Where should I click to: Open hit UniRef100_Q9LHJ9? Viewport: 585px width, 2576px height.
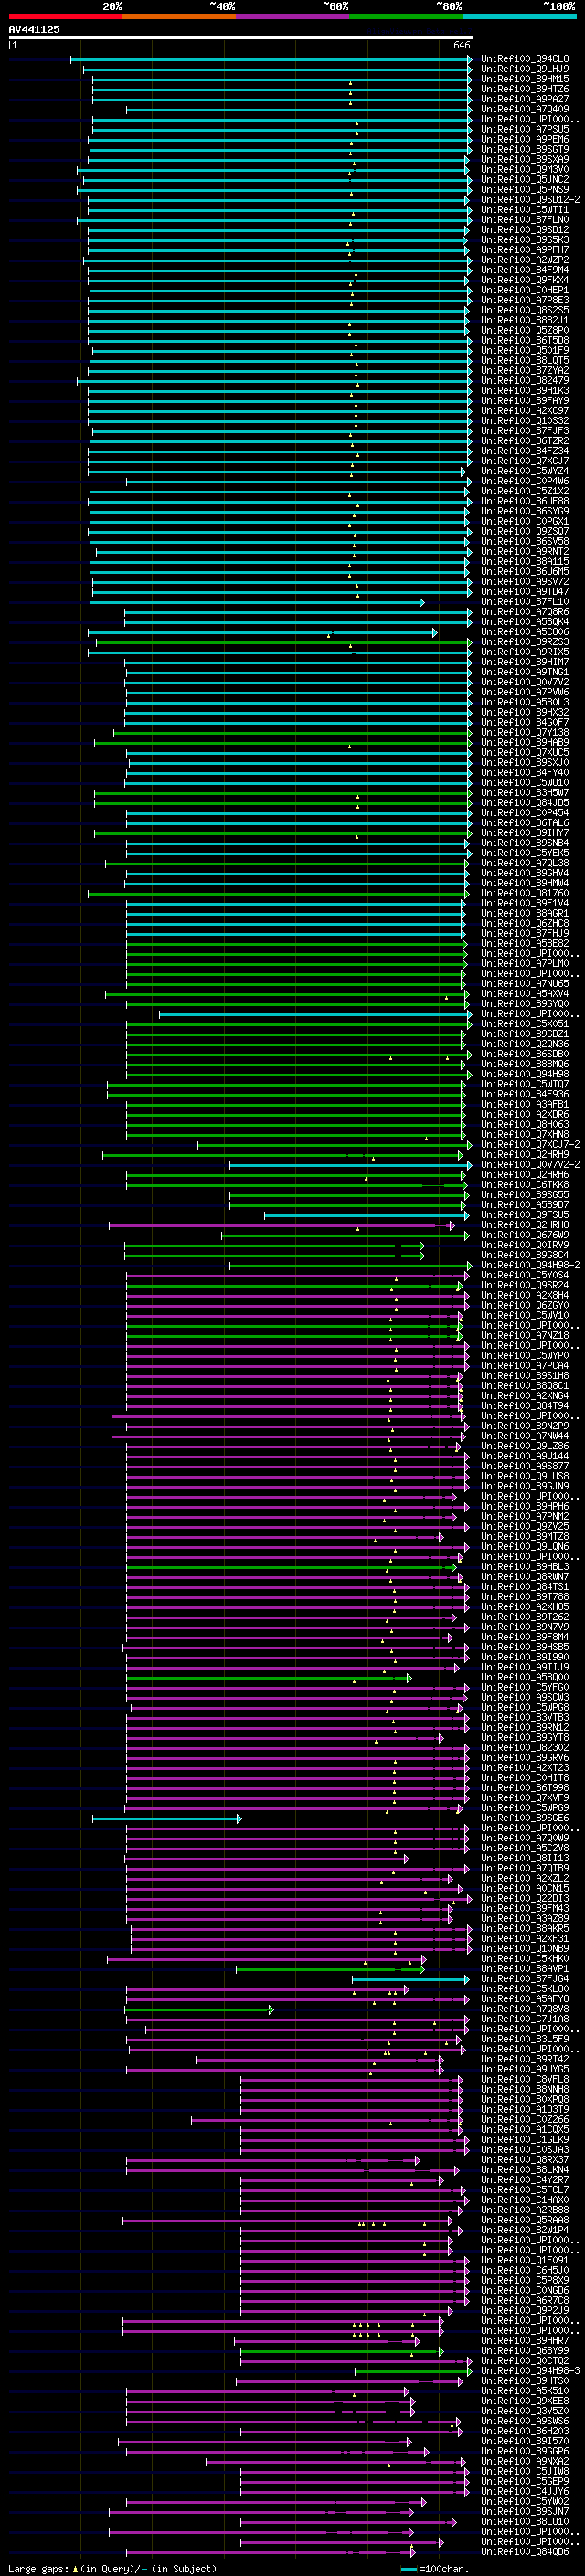click(x=525, y=69)
